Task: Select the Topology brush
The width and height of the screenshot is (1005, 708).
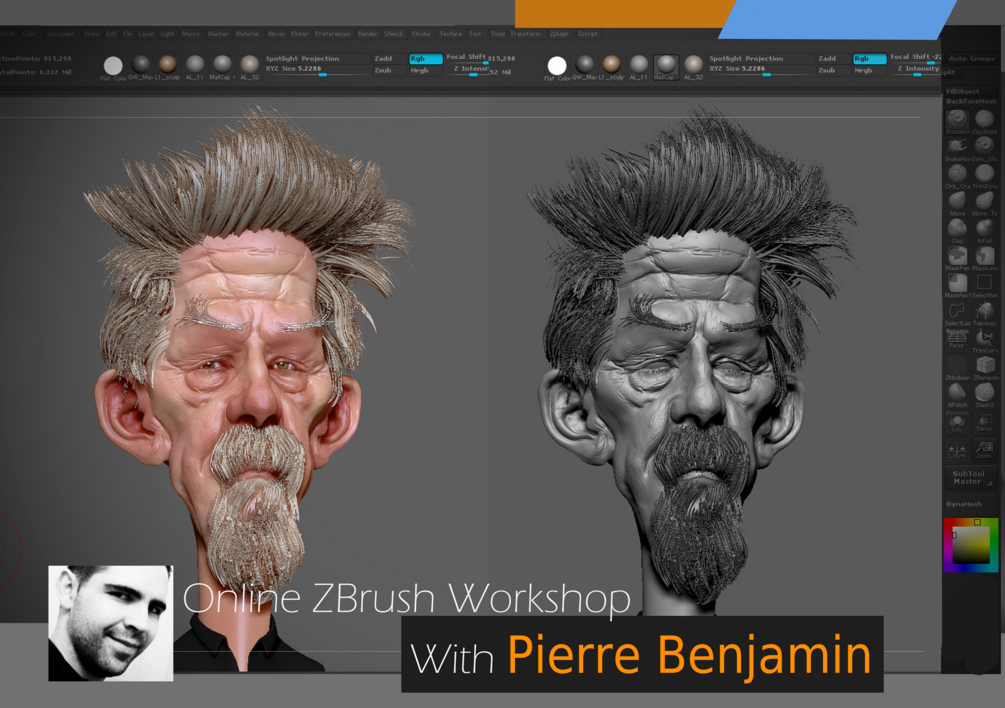Action: [984, 313]
